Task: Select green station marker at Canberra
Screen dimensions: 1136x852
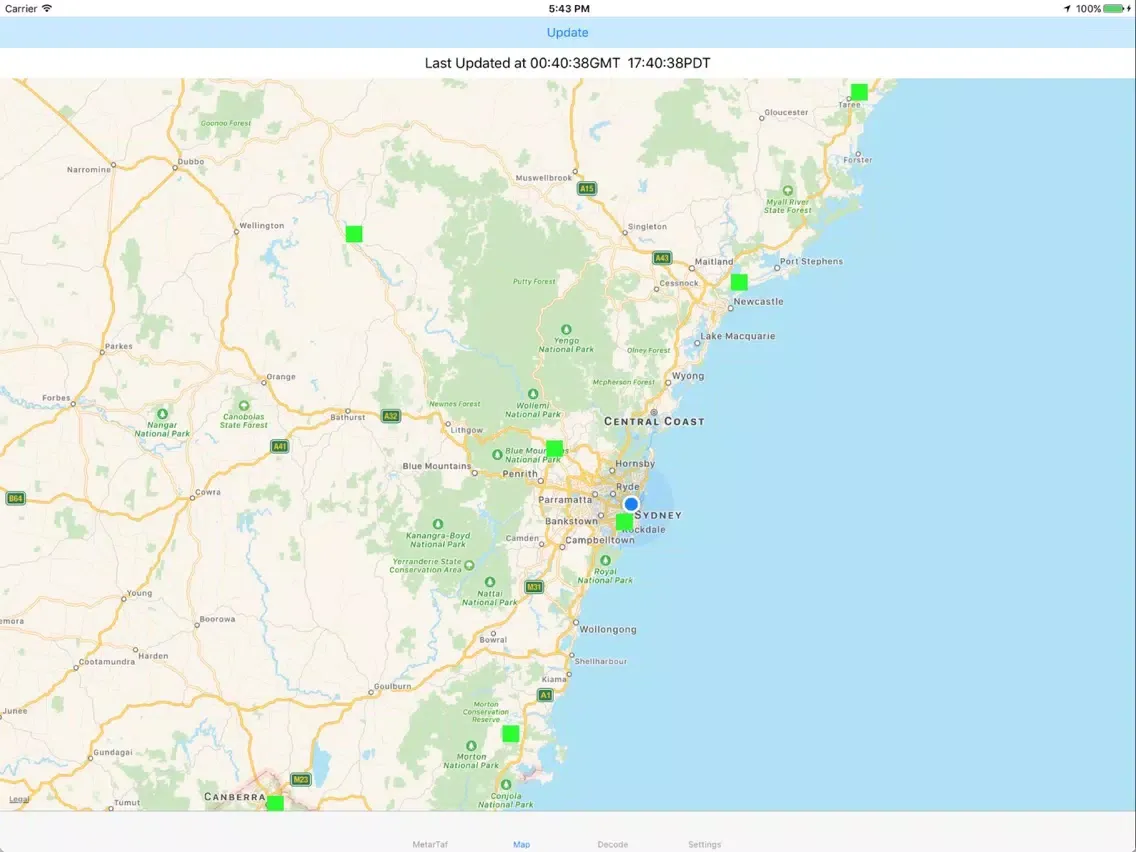Action: tap(275, 803)
